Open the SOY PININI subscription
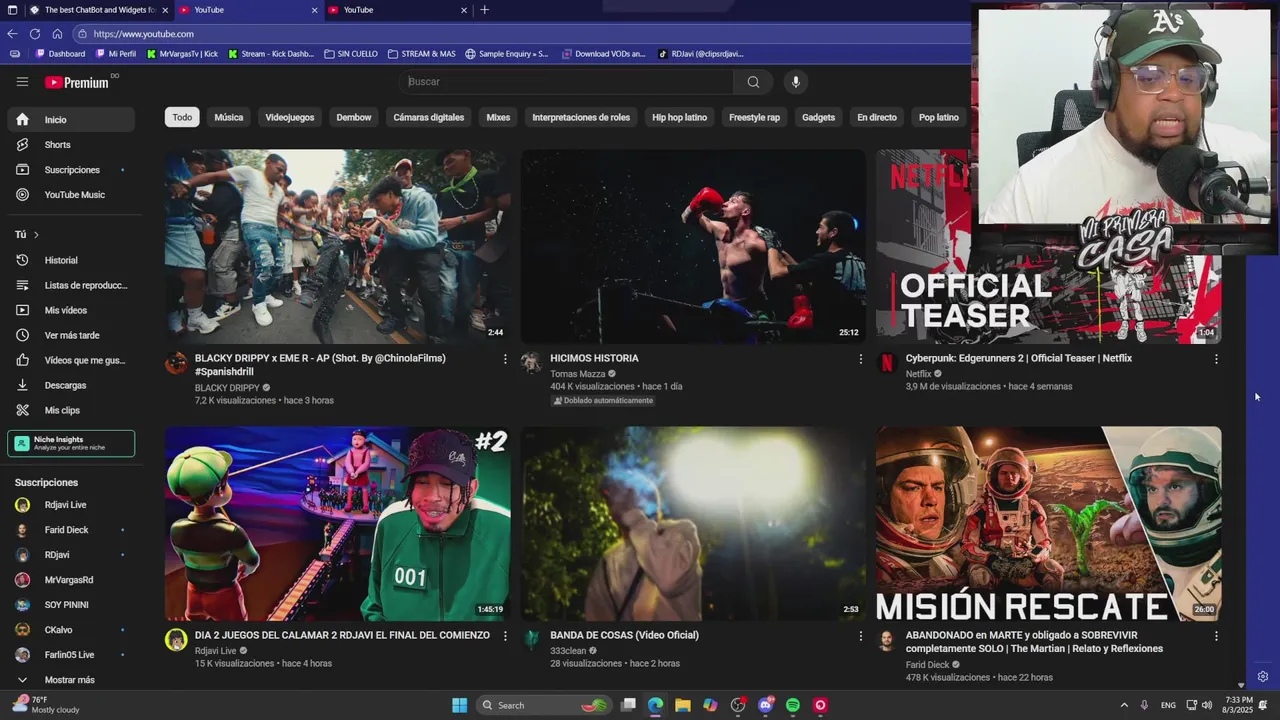This screenshot has width=1280, height=720. [x=71, y=605]
